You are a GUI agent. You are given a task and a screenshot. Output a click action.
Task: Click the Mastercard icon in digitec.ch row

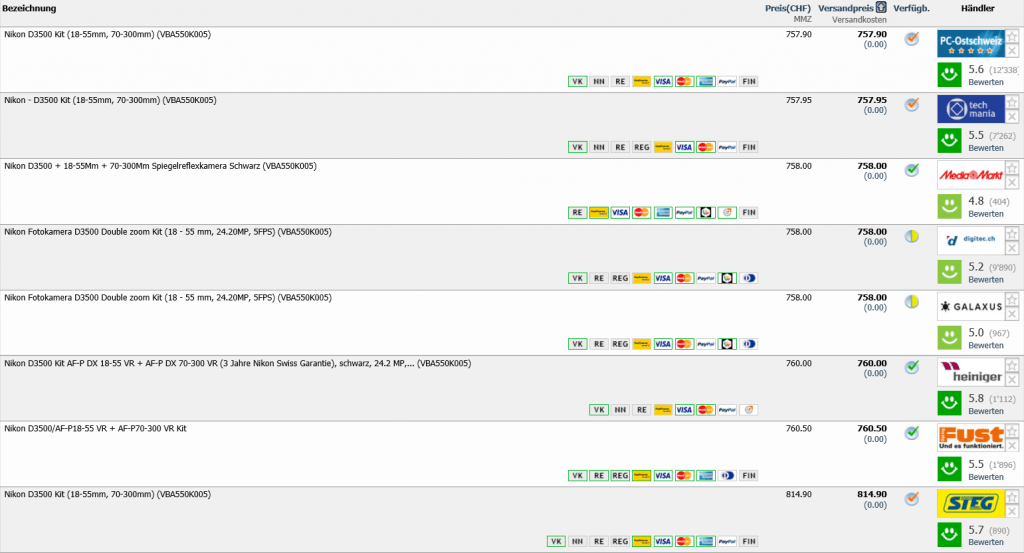point(684,278)
